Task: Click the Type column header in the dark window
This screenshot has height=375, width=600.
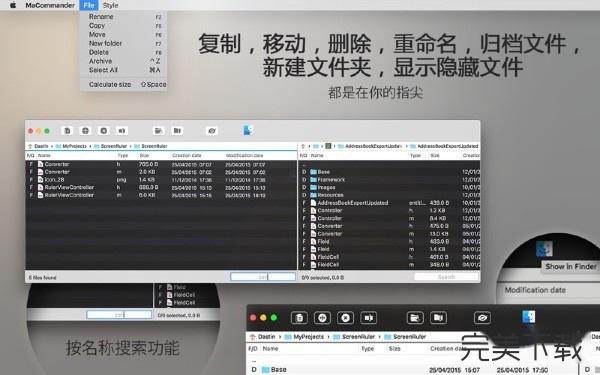Action: [367, 349]
